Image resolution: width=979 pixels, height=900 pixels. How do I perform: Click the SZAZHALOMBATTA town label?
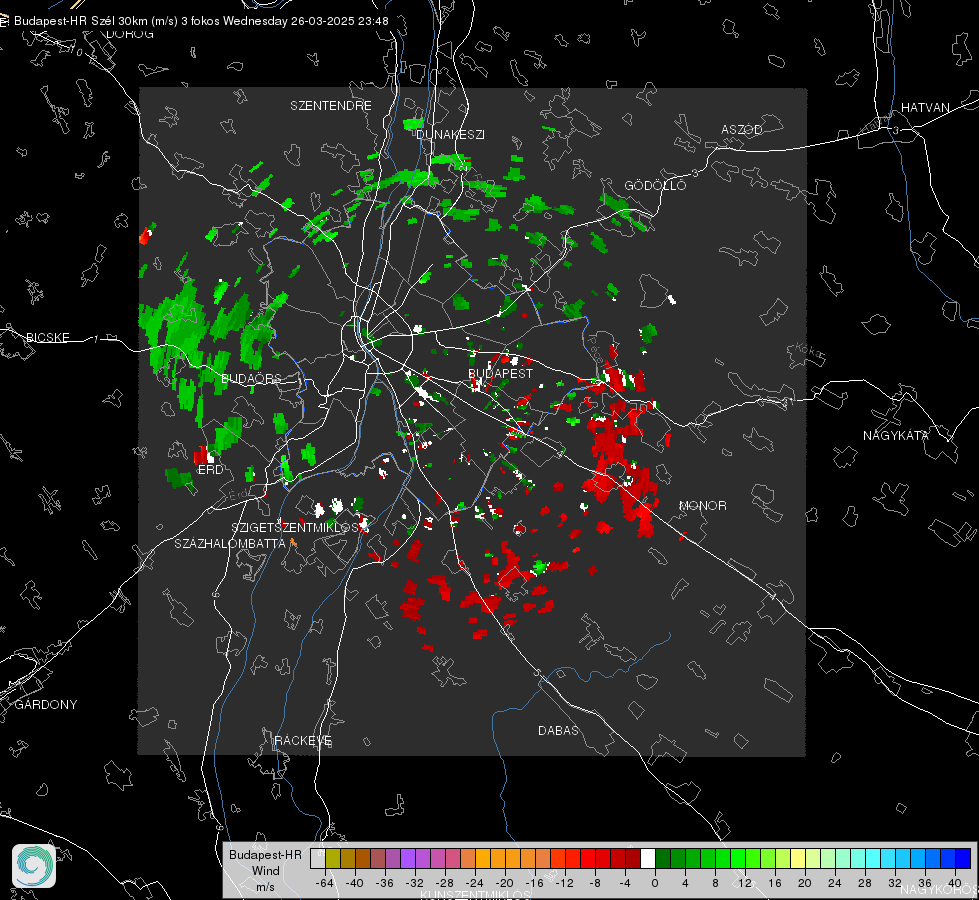[x=230, y=543]
